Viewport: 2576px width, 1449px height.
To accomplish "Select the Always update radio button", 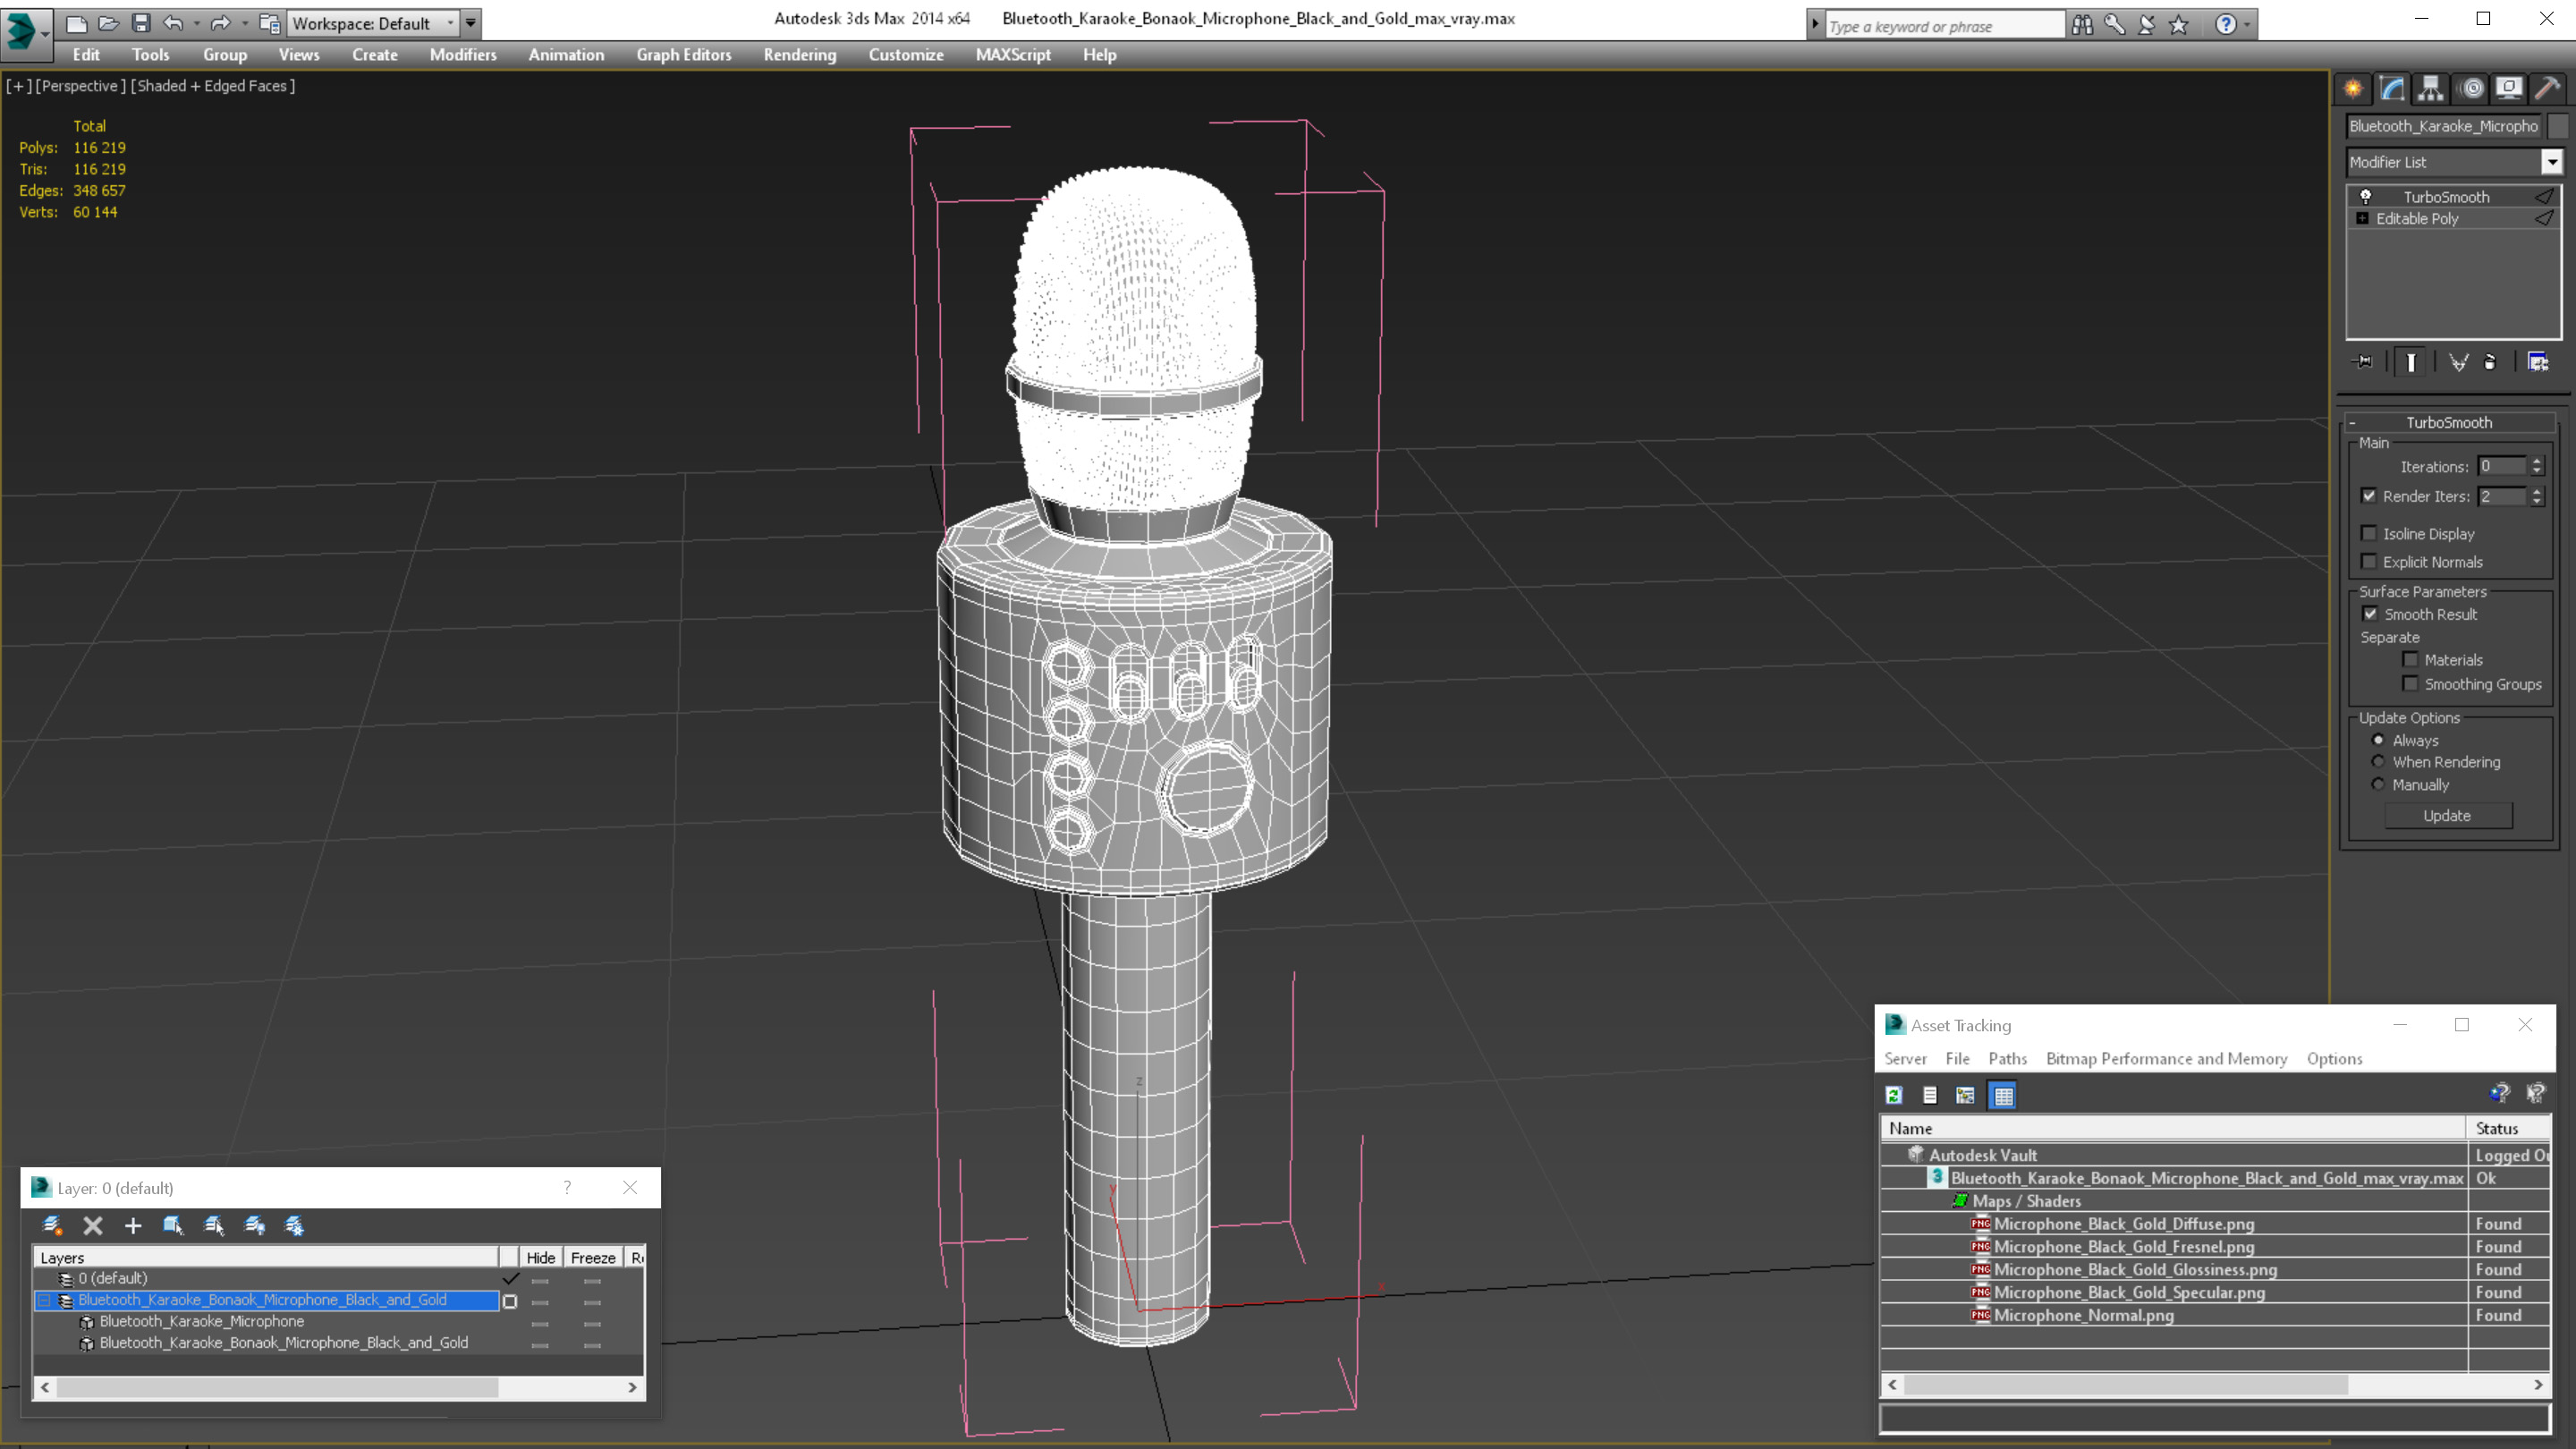I will (2378, 740).
